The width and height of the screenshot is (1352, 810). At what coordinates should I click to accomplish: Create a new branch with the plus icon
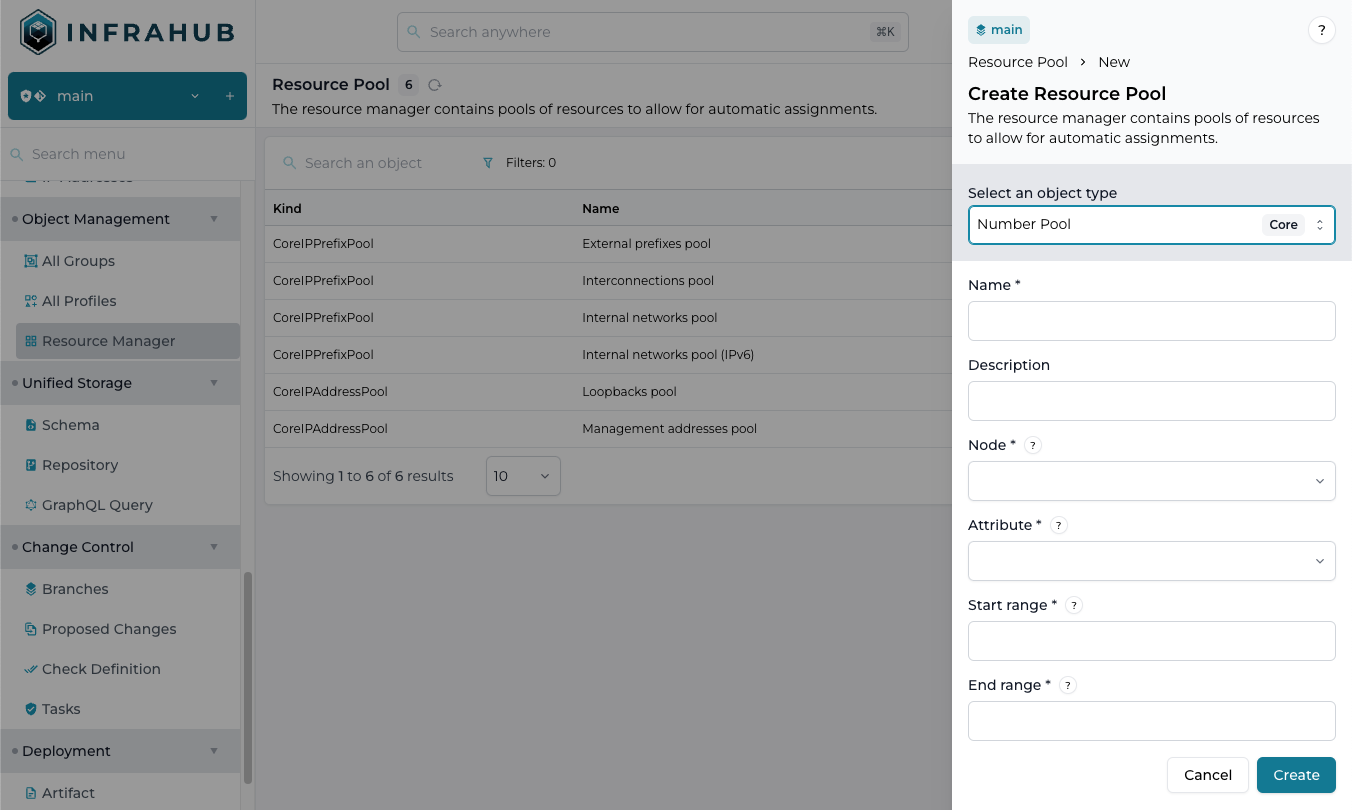point(232,96)
